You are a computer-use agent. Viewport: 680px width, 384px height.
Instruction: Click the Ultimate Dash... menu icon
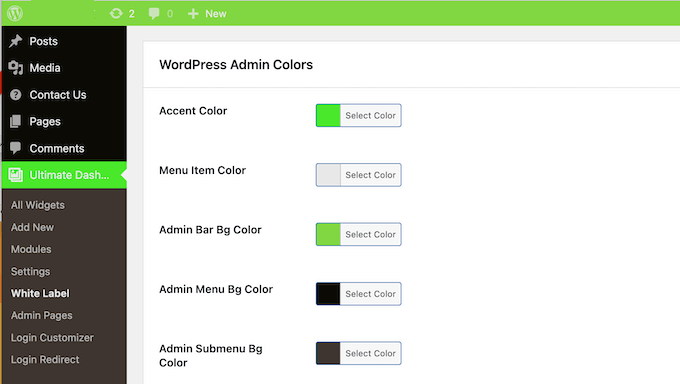click(x=16, y=175)
